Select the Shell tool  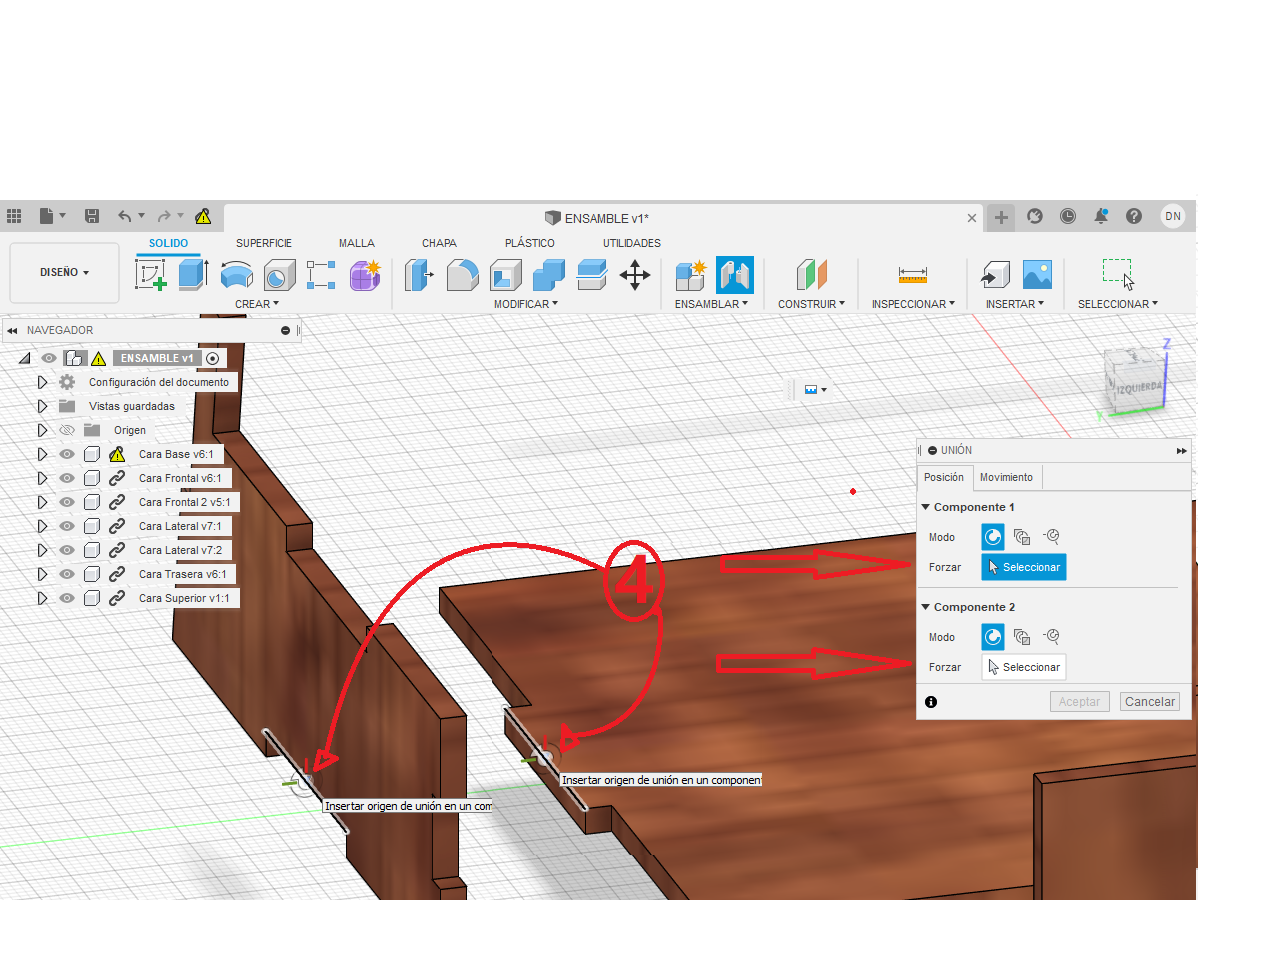point(505,275)
